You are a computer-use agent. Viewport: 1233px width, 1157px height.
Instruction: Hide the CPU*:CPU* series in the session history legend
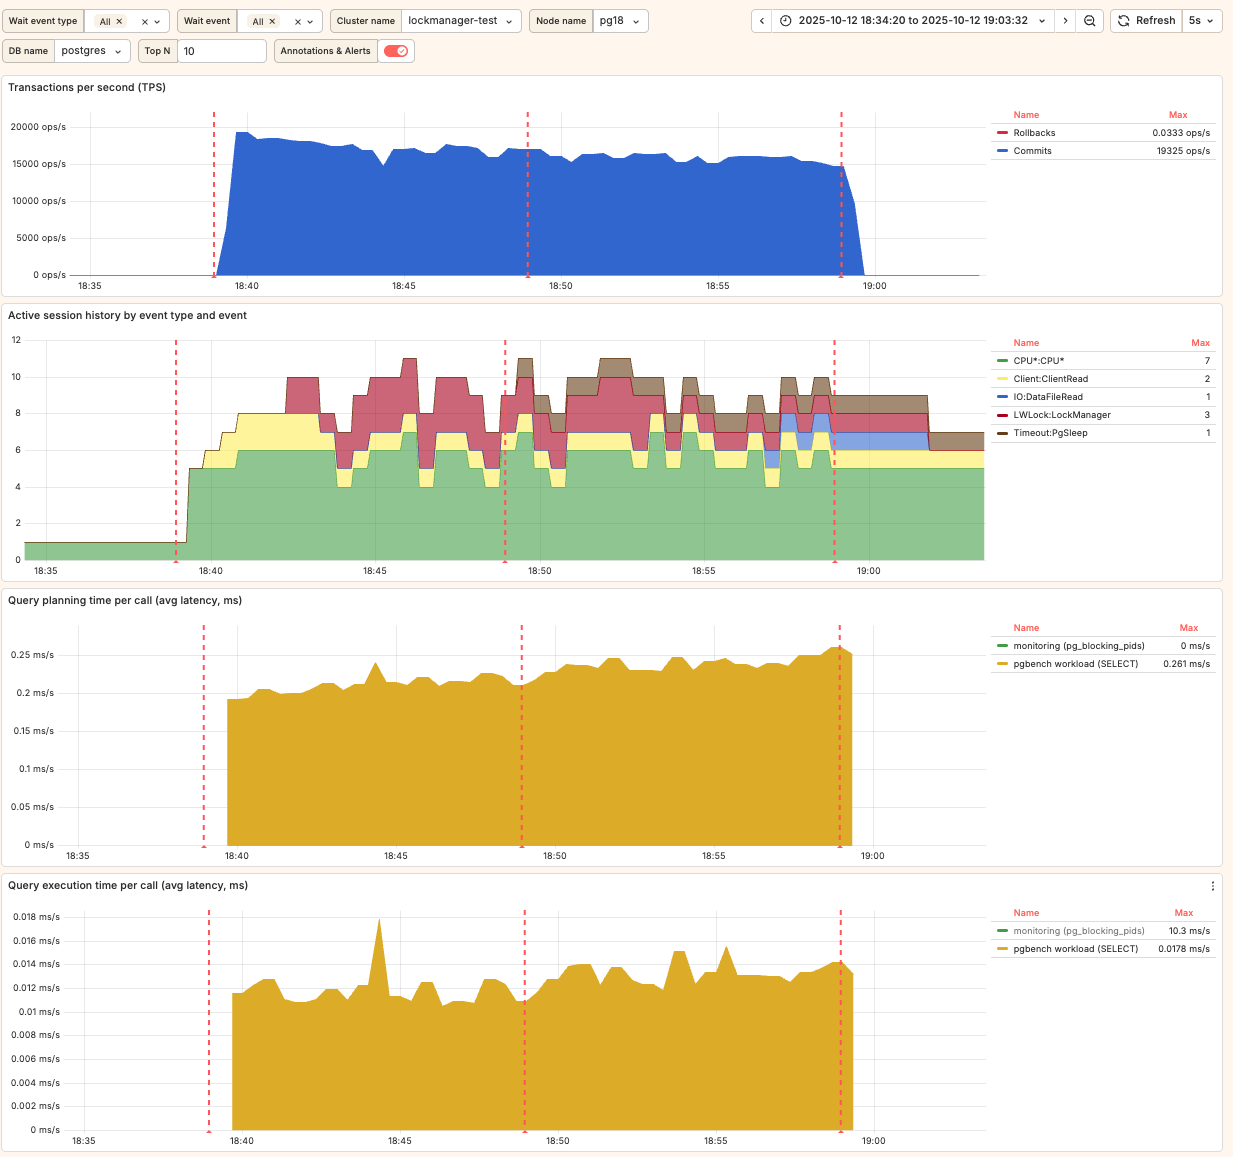click(x=1037, y=360)
